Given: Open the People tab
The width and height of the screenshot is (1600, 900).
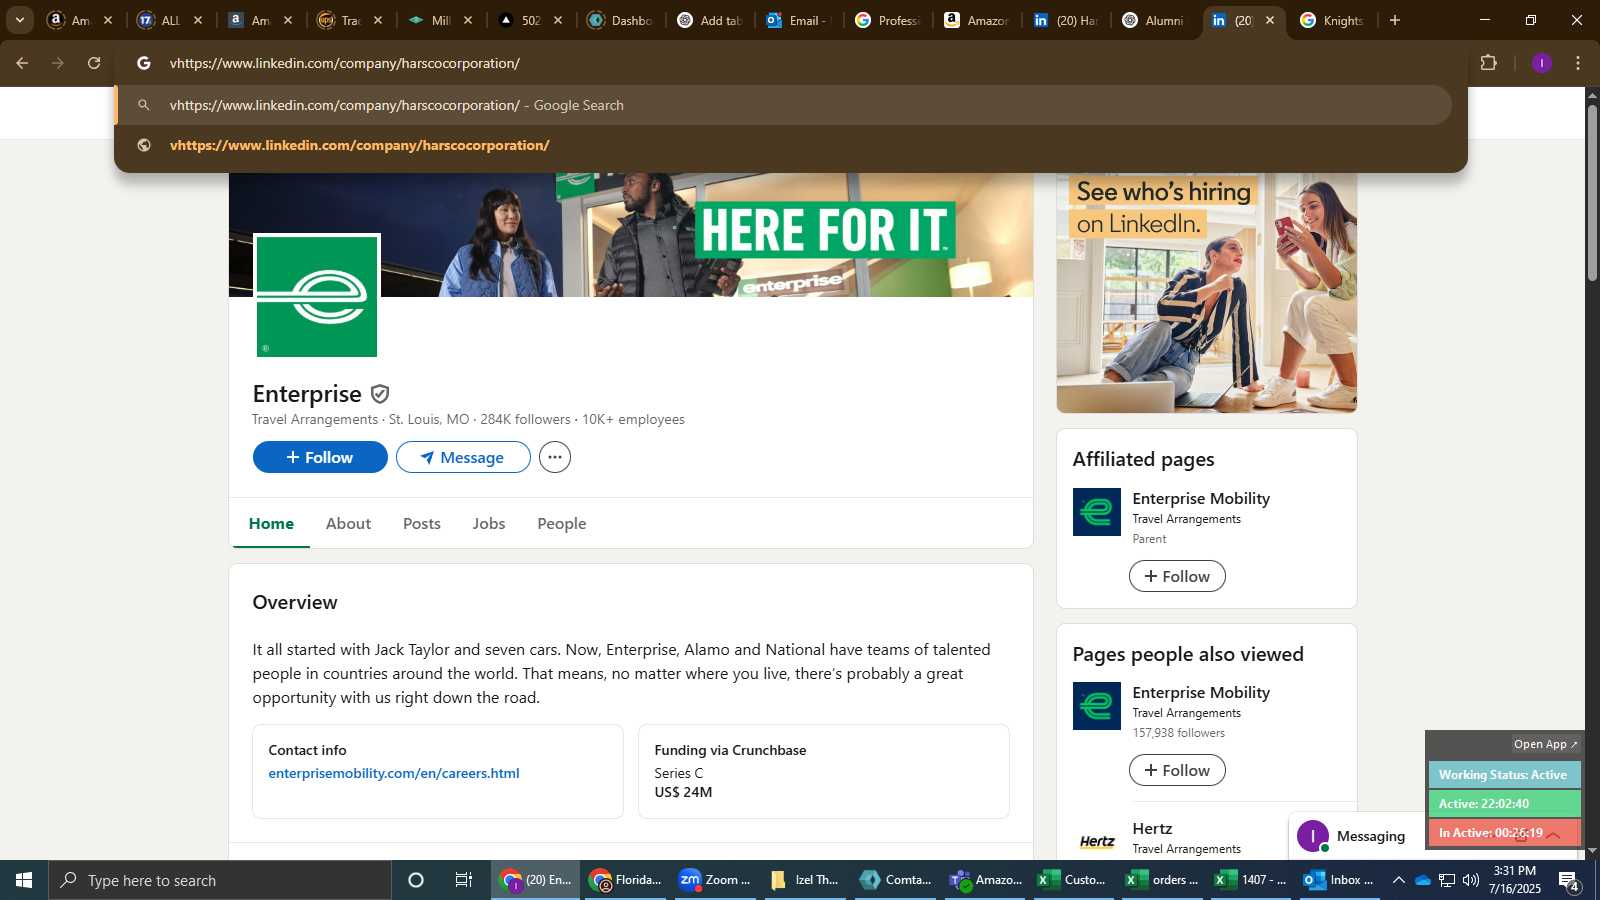Looking at the screenshot, I should [x=562, y=523].
